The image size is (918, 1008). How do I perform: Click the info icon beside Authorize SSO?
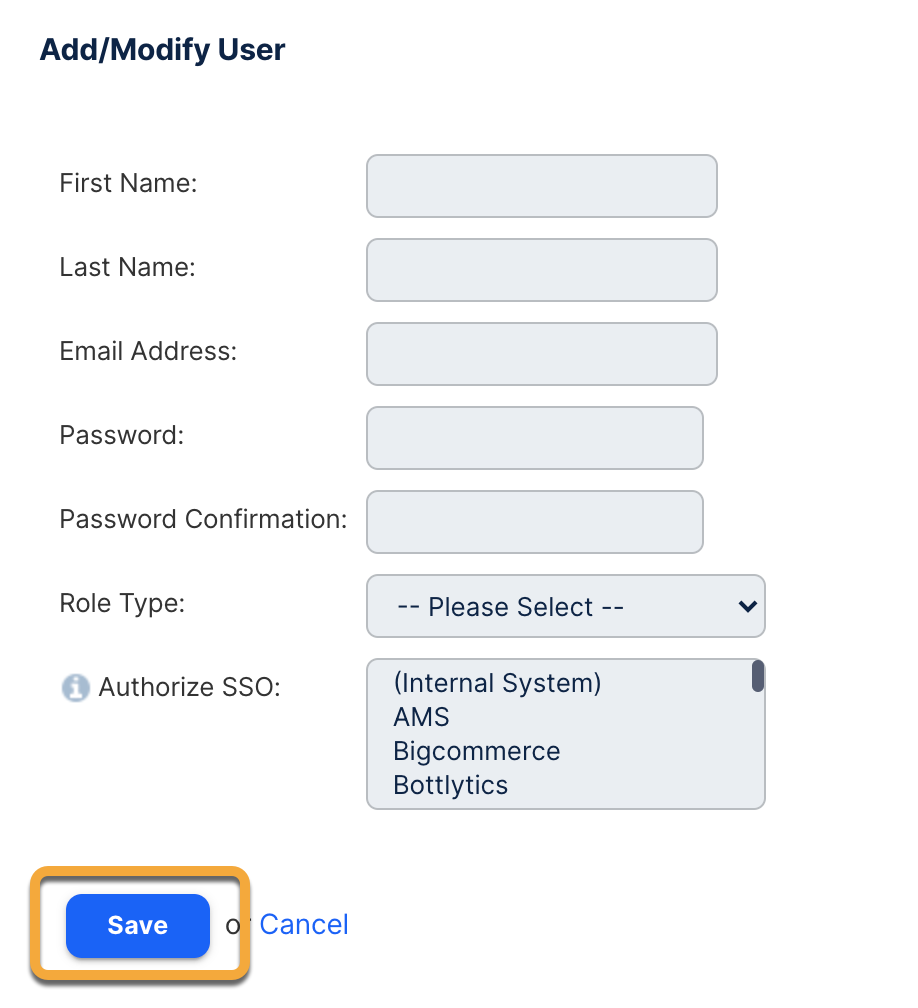coord(75,688)
